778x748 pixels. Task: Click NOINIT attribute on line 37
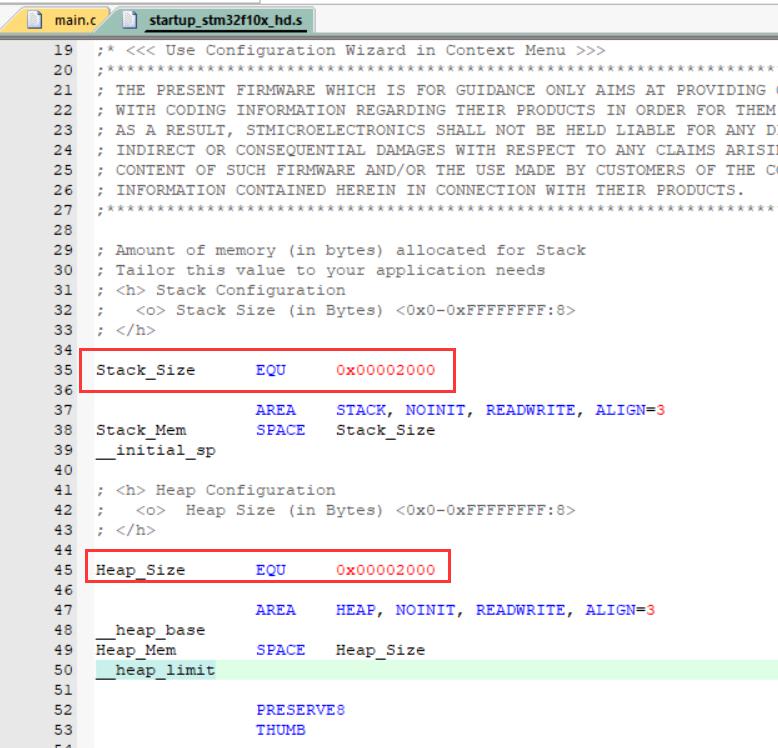[x=436, y=410]
